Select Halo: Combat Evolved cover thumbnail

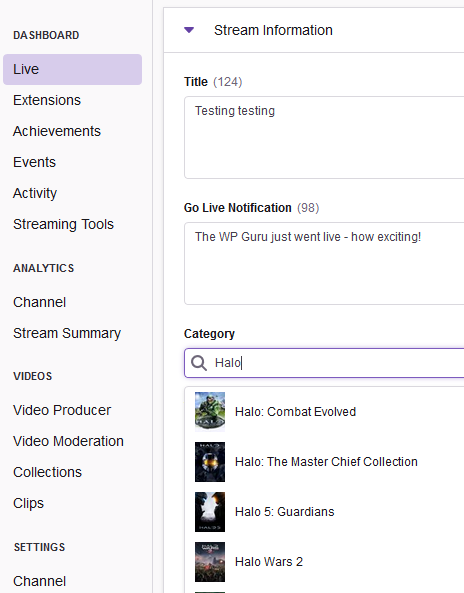tap(210, 412)
